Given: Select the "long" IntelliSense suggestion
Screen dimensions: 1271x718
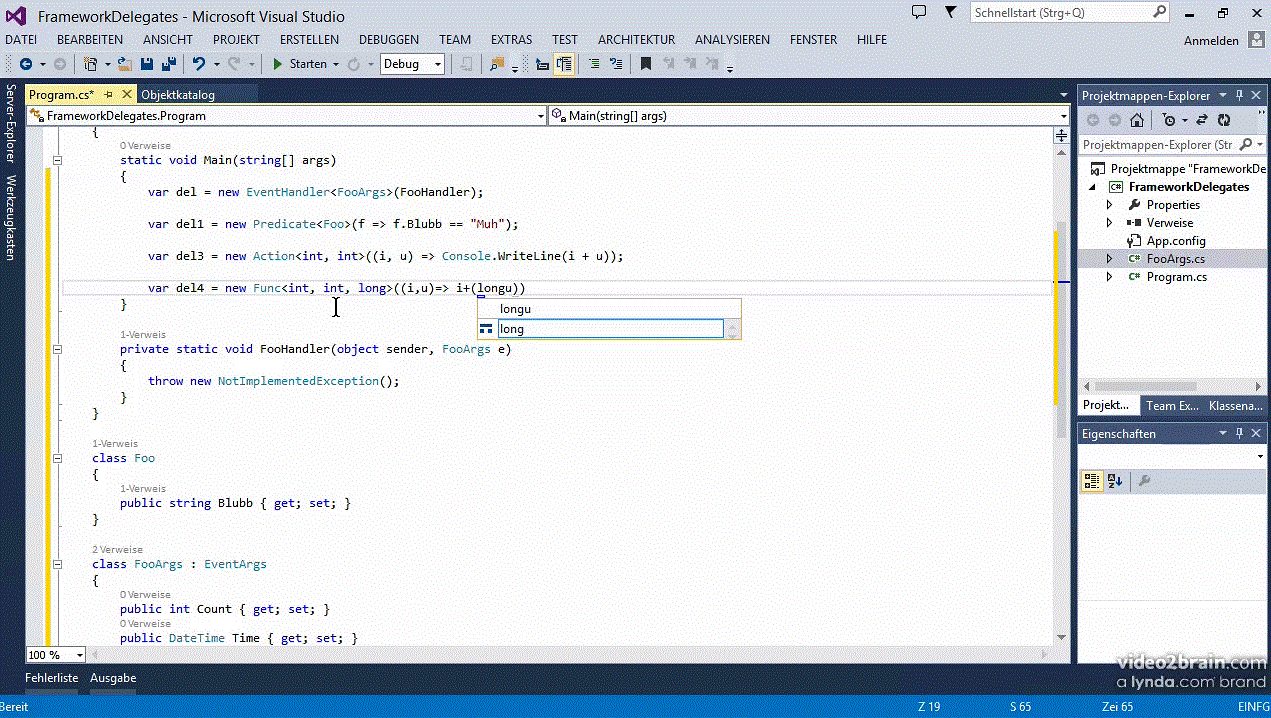Looking at the screenshot, I should tap(609, 329).
